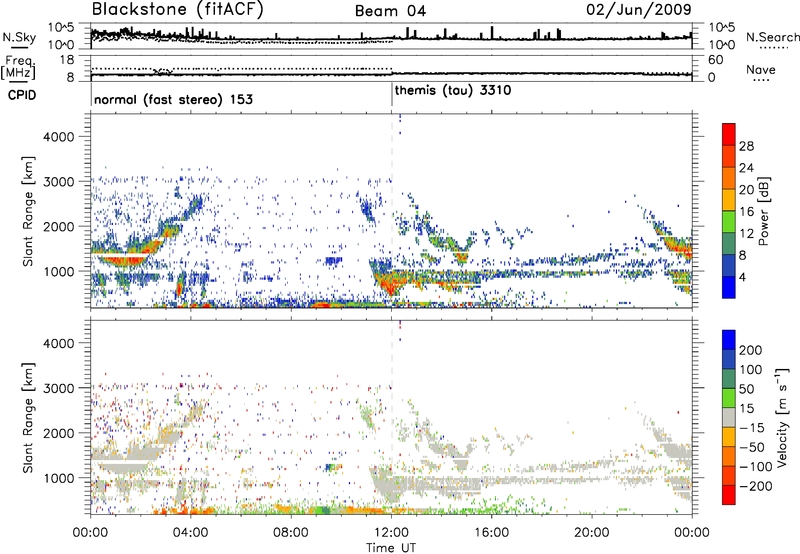Click 'themis (tau) 3310' text

(x=453, y=91)
